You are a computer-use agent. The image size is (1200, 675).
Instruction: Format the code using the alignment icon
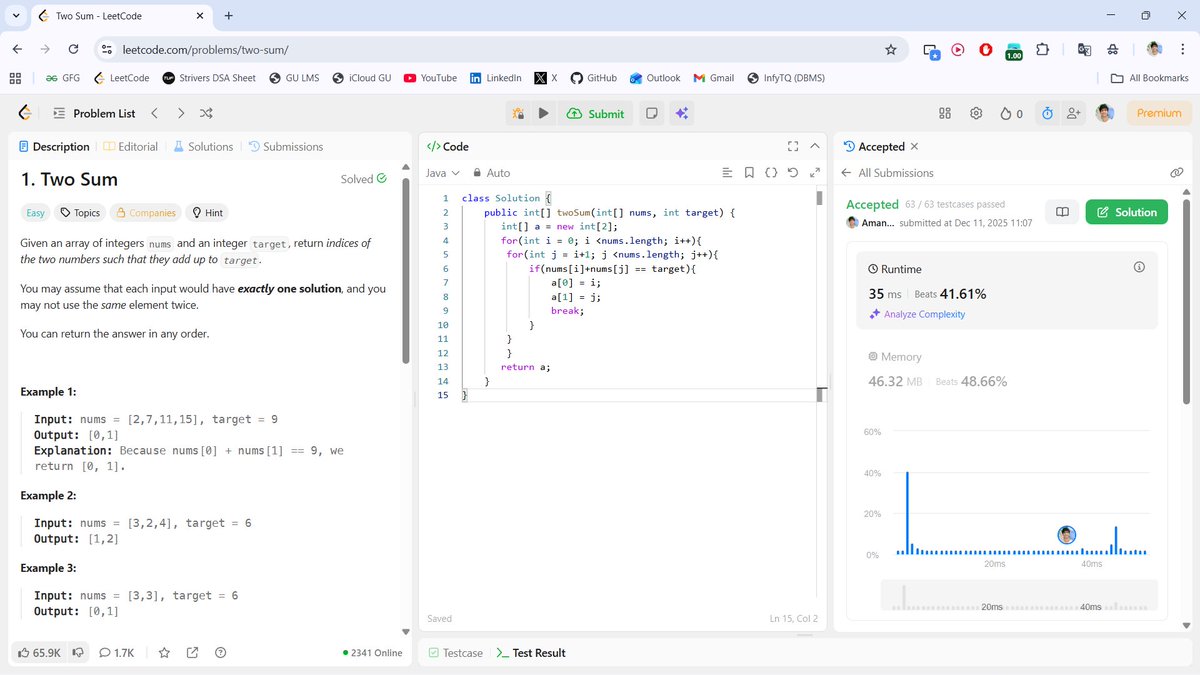[x=727, y=172]
